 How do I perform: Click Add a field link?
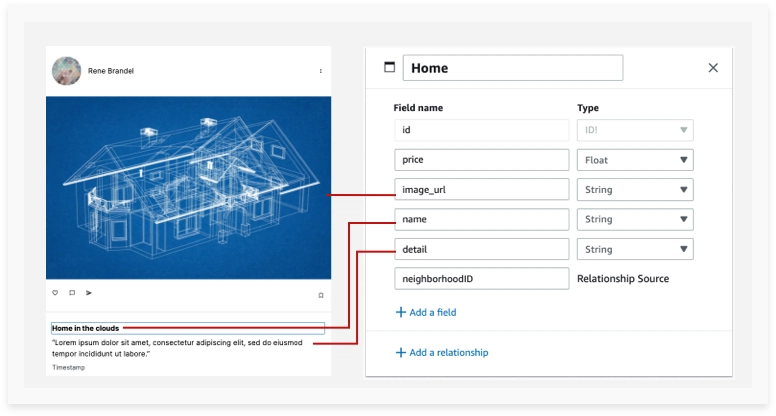point(426,312)
